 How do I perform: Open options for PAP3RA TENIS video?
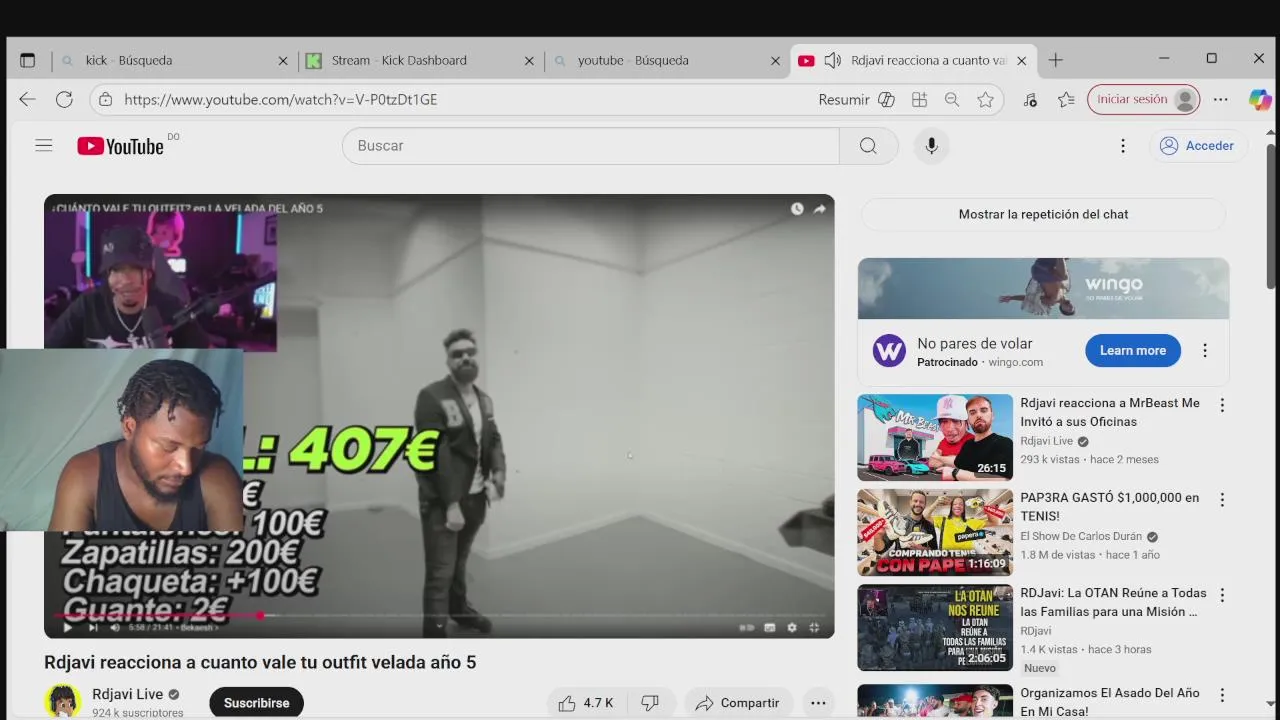pyautogui.click(x=1221, y=500)
